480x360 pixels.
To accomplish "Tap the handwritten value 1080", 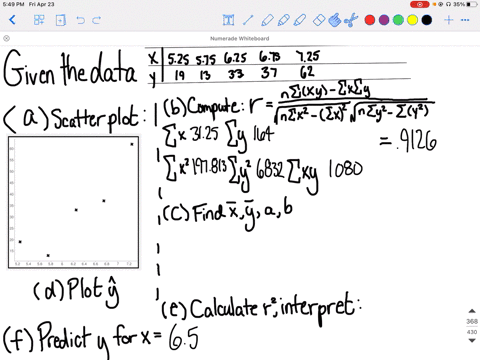I will click(345, 169).
